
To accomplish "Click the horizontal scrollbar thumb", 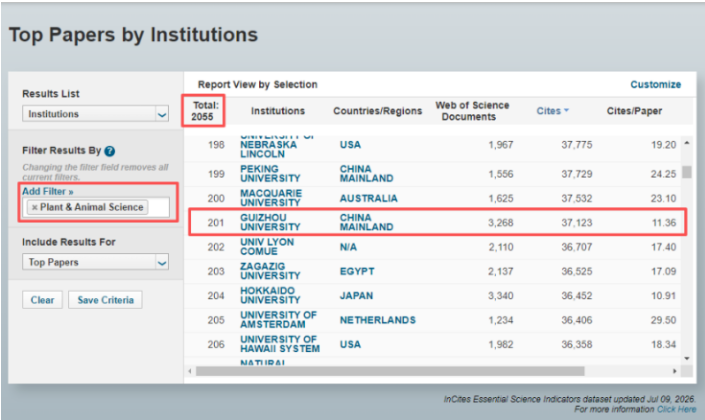I will [390, 371].
